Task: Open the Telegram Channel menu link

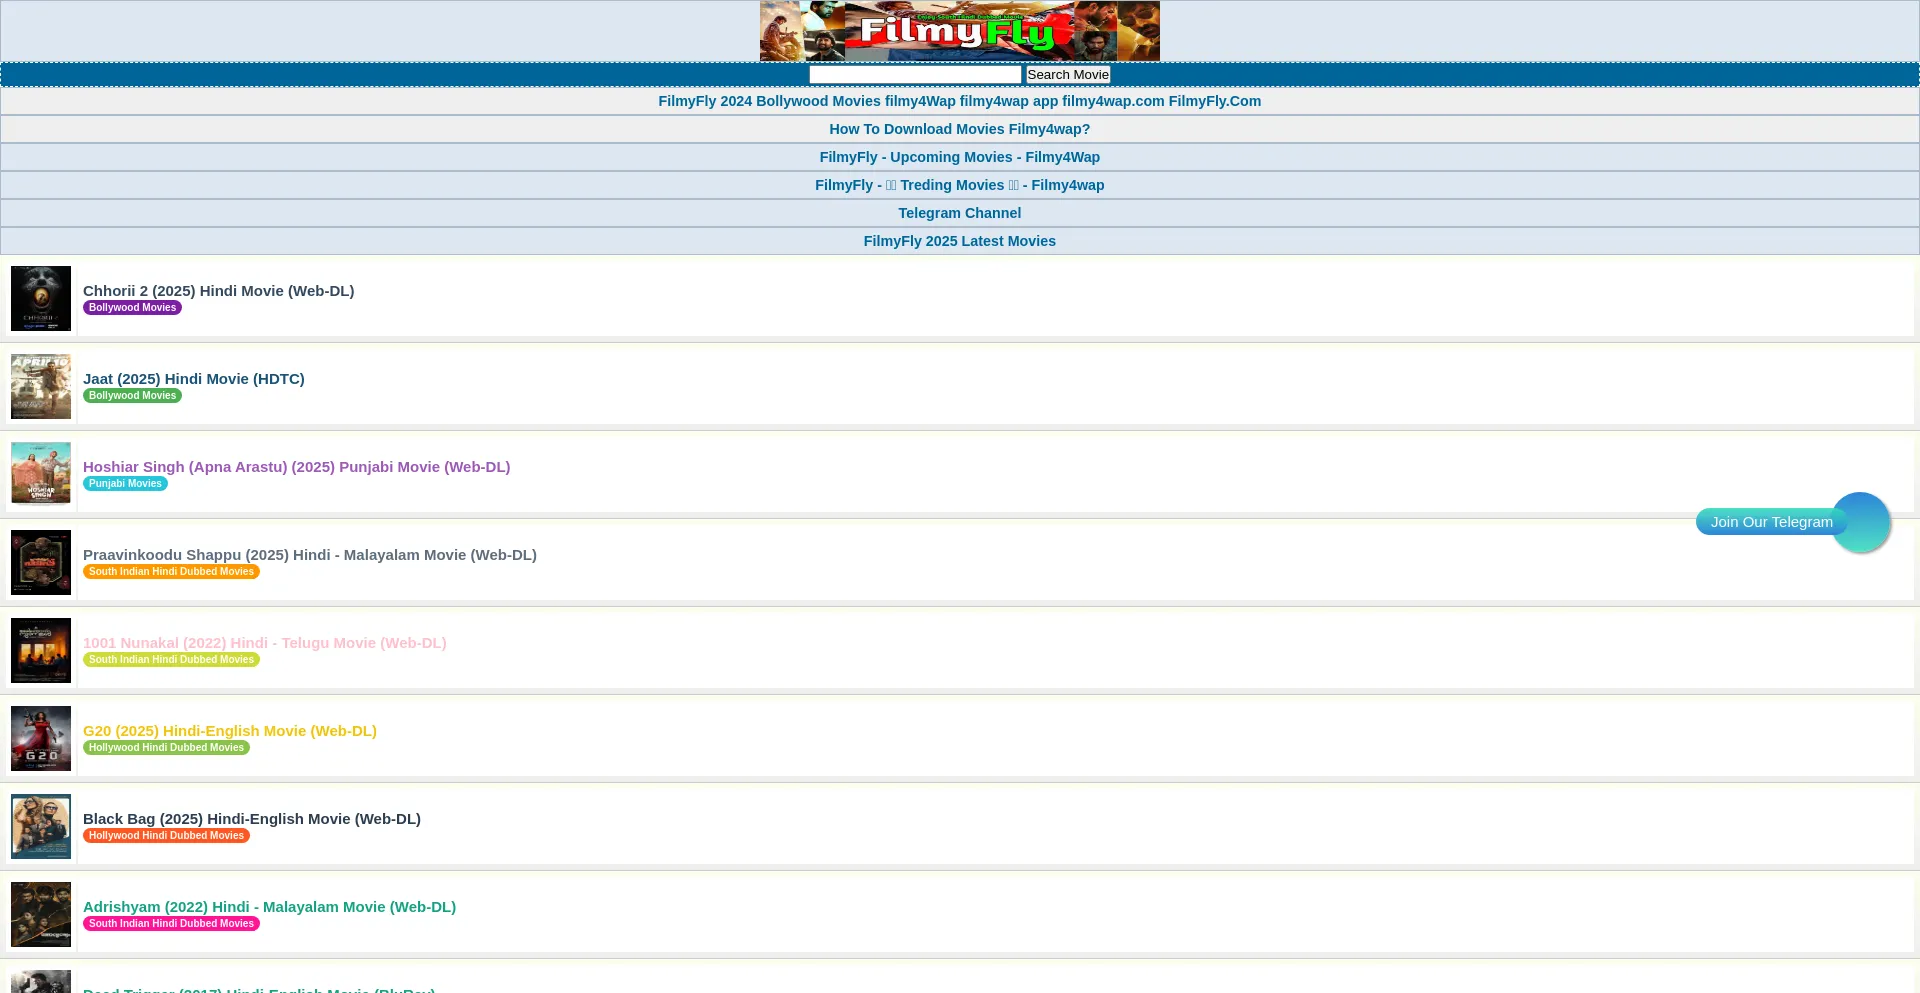Action: click(x=959, y=213)
